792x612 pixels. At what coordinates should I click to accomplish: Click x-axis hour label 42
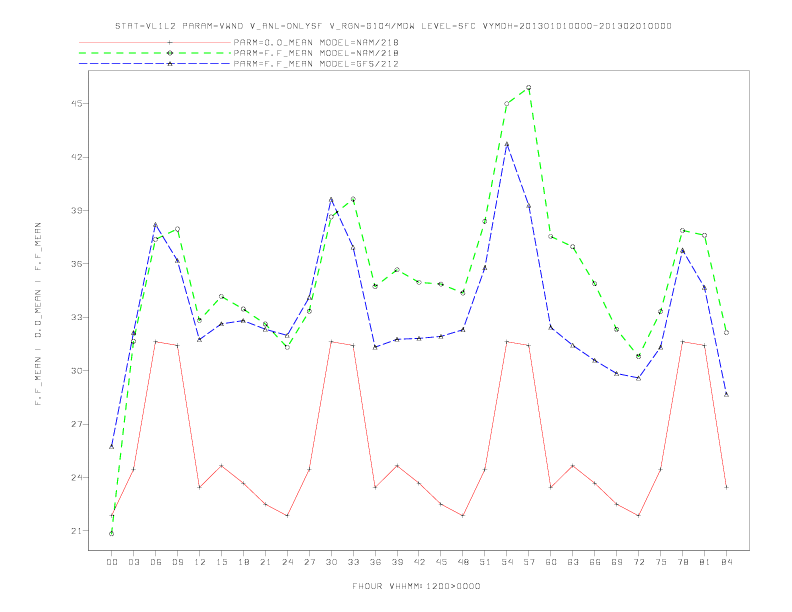coord(419,562)
